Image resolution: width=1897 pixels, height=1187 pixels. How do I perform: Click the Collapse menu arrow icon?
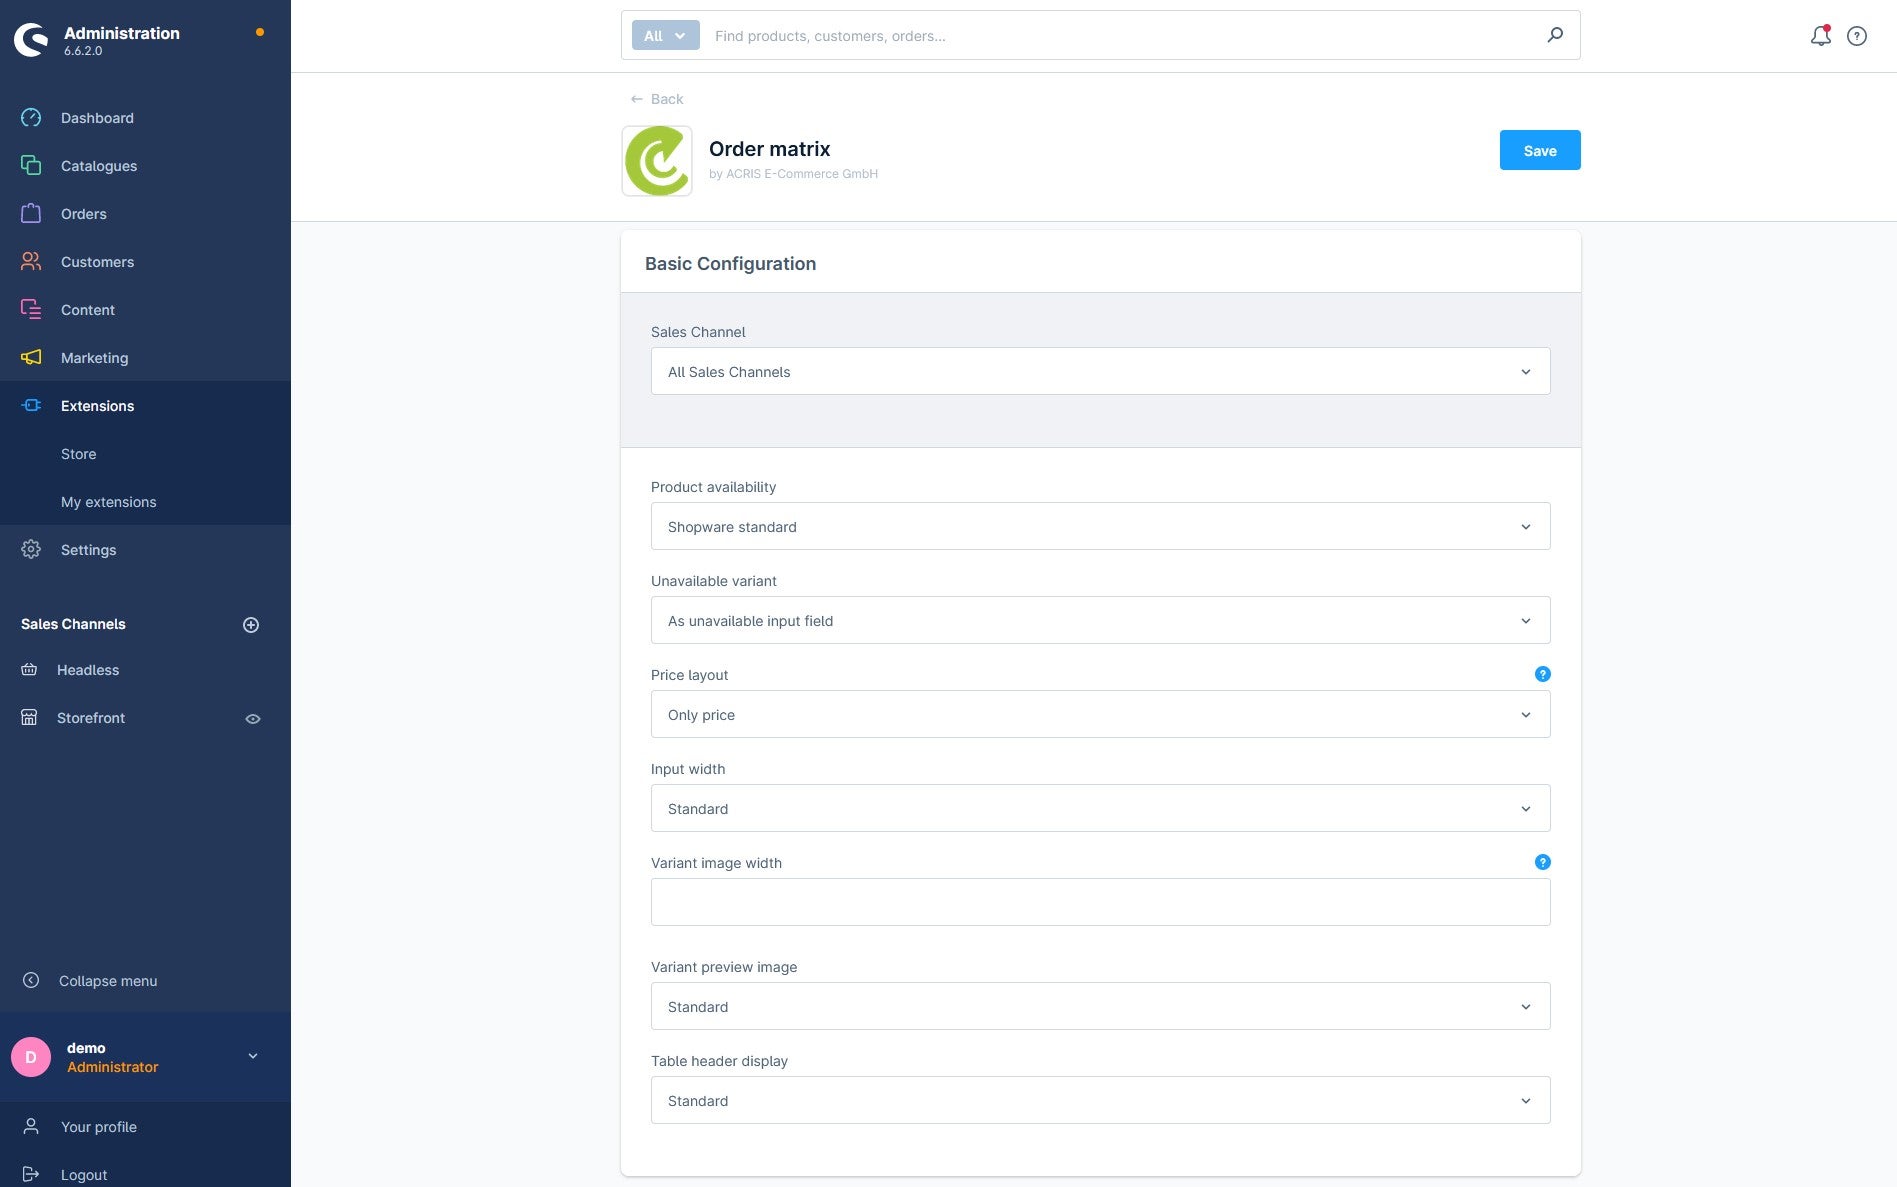(x=31, y=981)
